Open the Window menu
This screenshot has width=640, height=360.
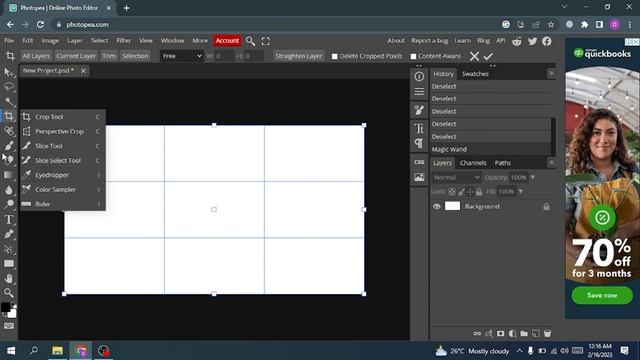pos(172,40)
